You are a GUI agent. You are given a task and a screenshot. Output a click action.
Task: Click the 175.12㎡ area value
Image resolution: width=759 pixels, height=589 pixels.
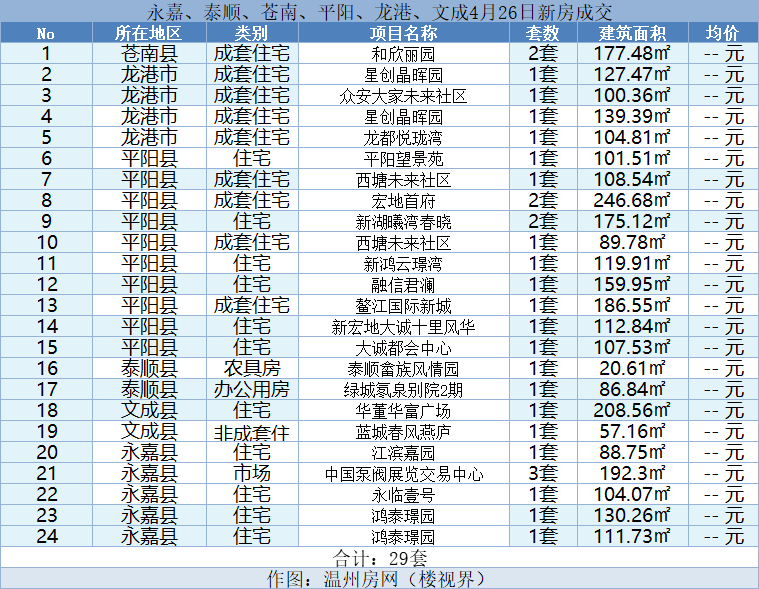tap(632, 221)
